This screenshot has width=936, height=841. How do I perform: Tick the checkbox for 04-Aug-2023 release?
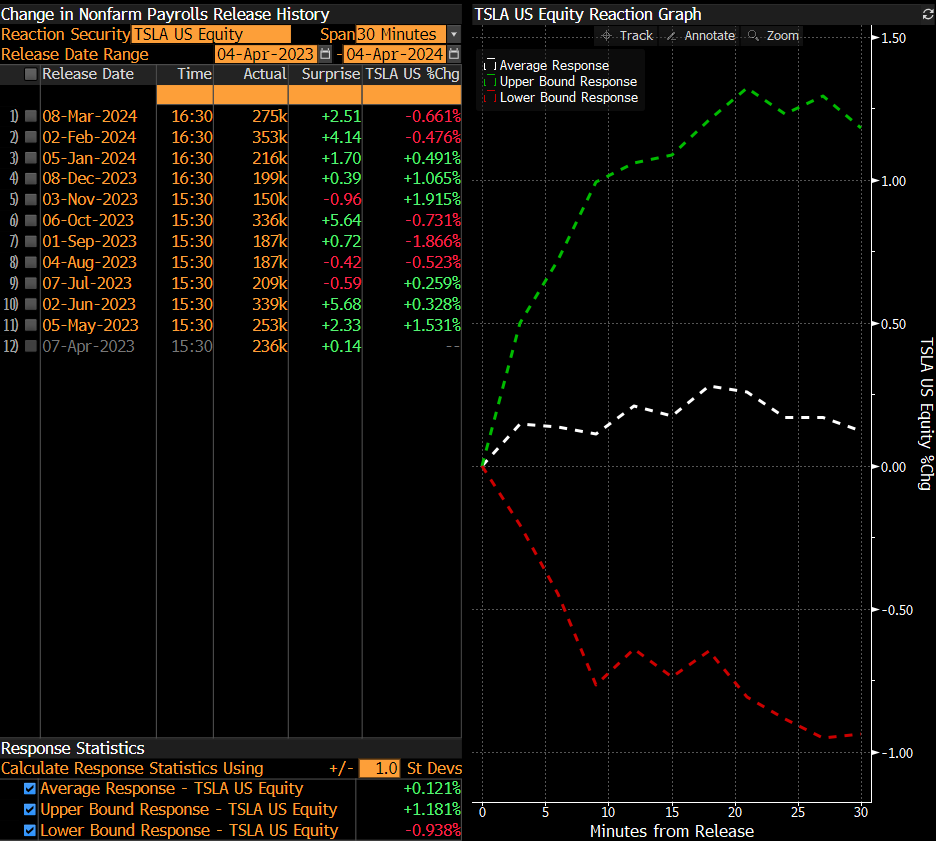[30, 262]
